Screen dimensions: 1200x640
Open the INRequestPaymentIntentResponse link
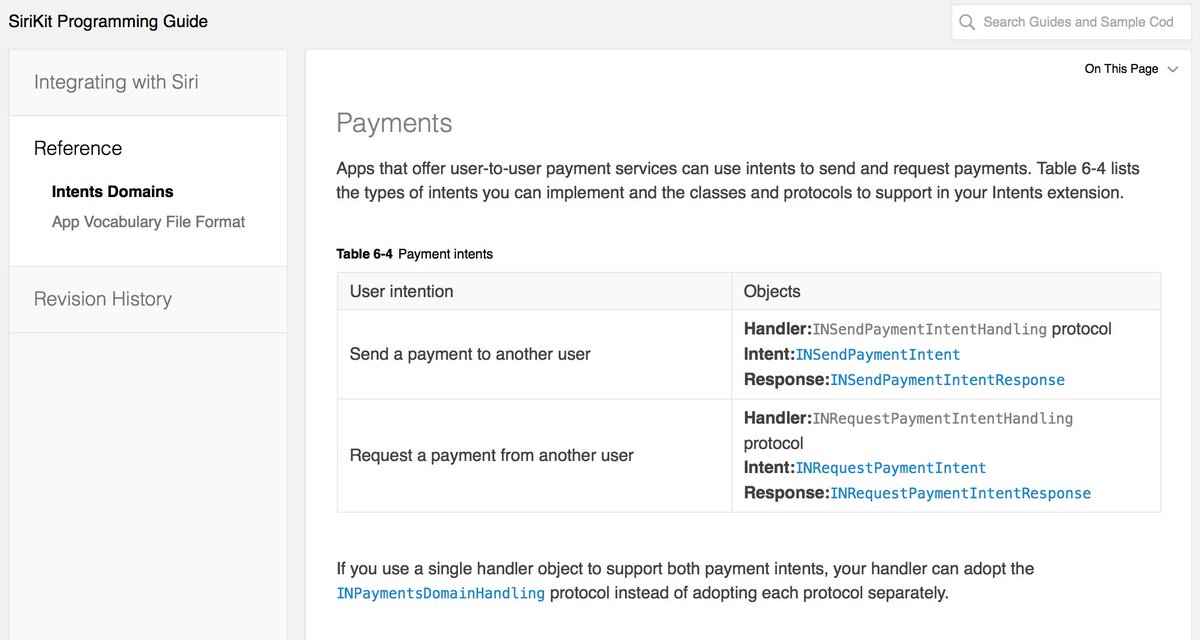point(961,493)
